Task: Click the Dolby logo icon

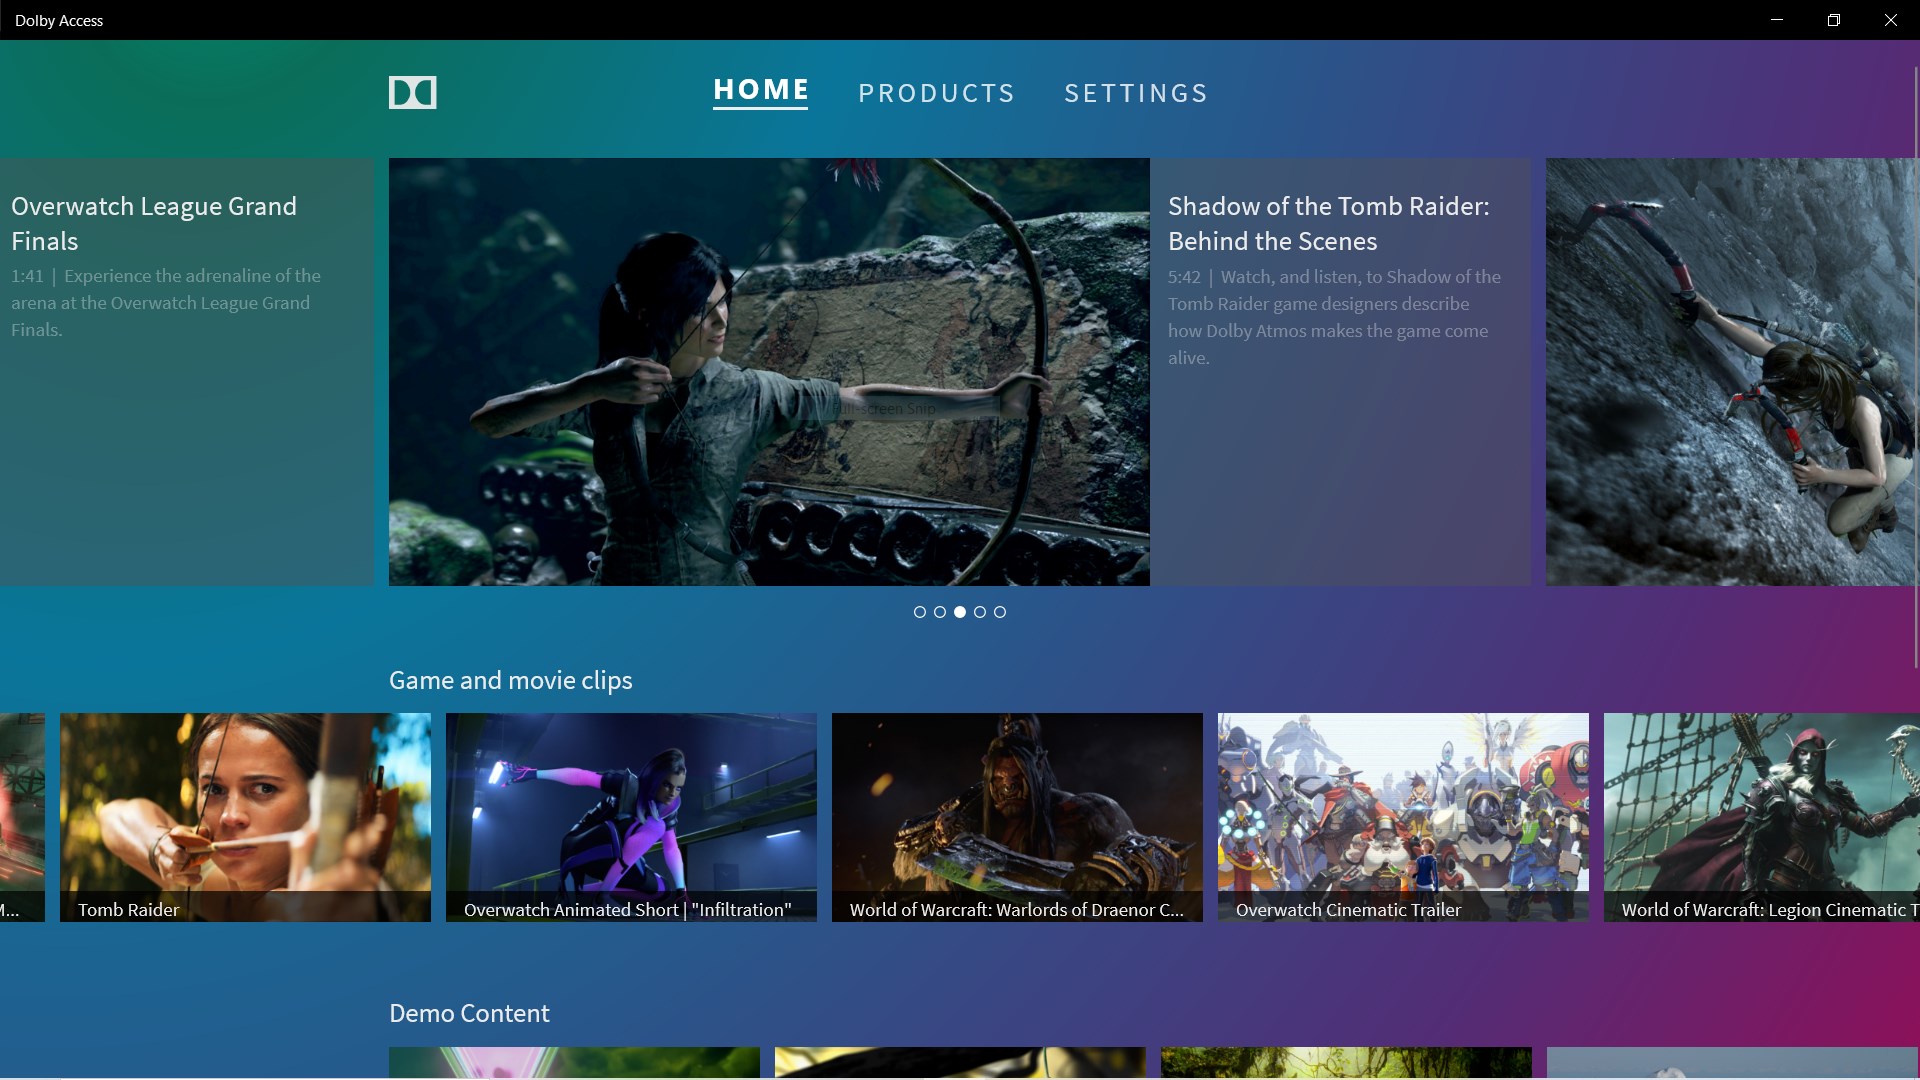Action: click(412, 92)
